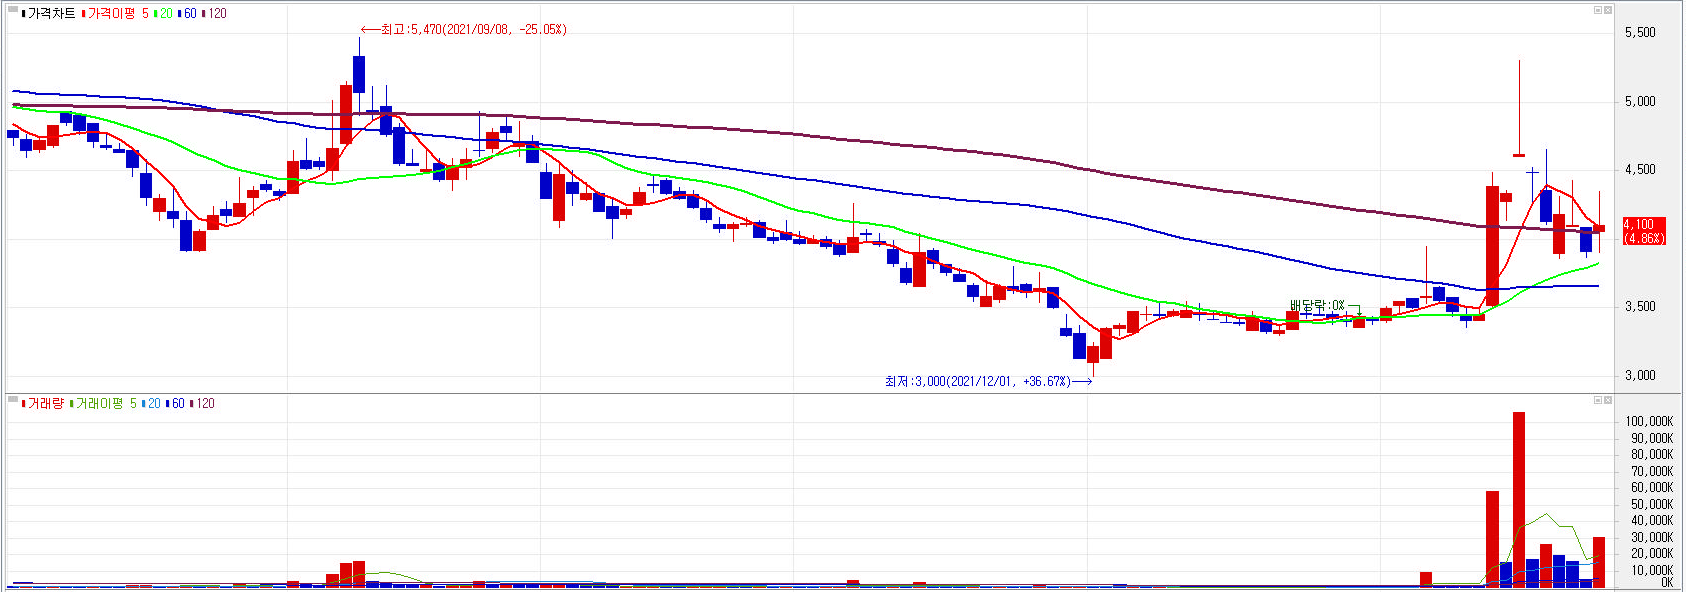Select the 거래량 volume legend label
This screenshot has width=1686, height=592.
(x=45, y=404)
